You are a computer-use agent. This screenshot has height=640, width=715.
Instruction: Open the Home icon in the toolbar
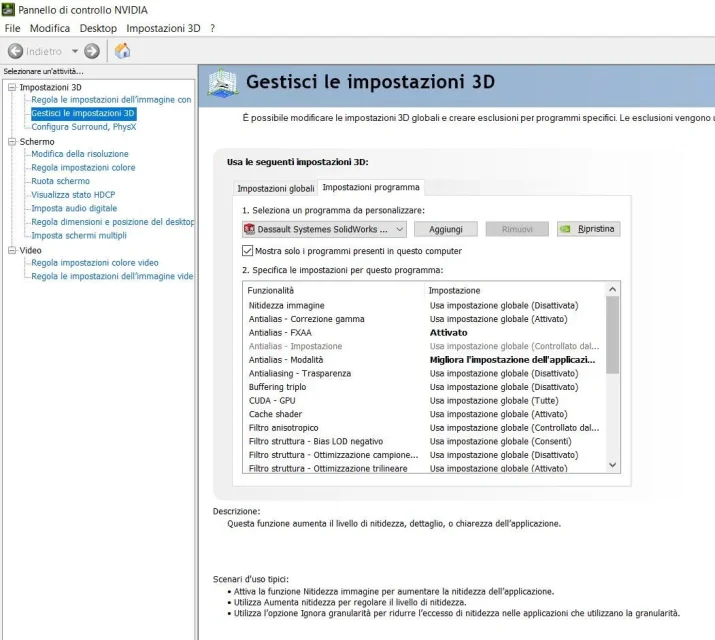coord(122,51)
